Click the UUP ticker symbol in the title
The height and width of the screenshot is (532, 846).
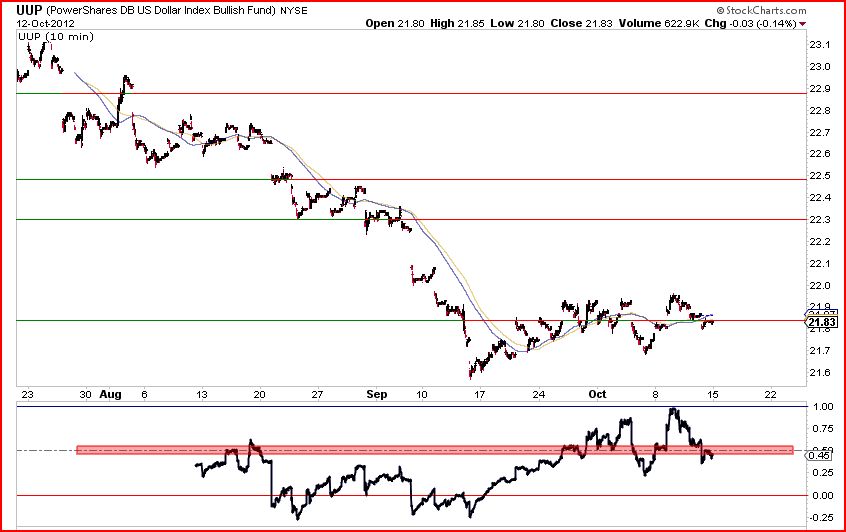29,10
